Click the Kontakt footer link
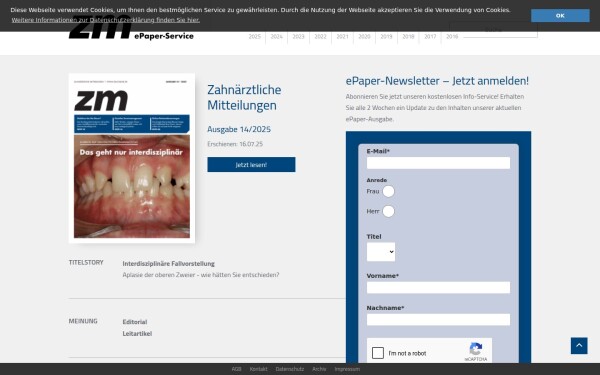 coord(258,369)
